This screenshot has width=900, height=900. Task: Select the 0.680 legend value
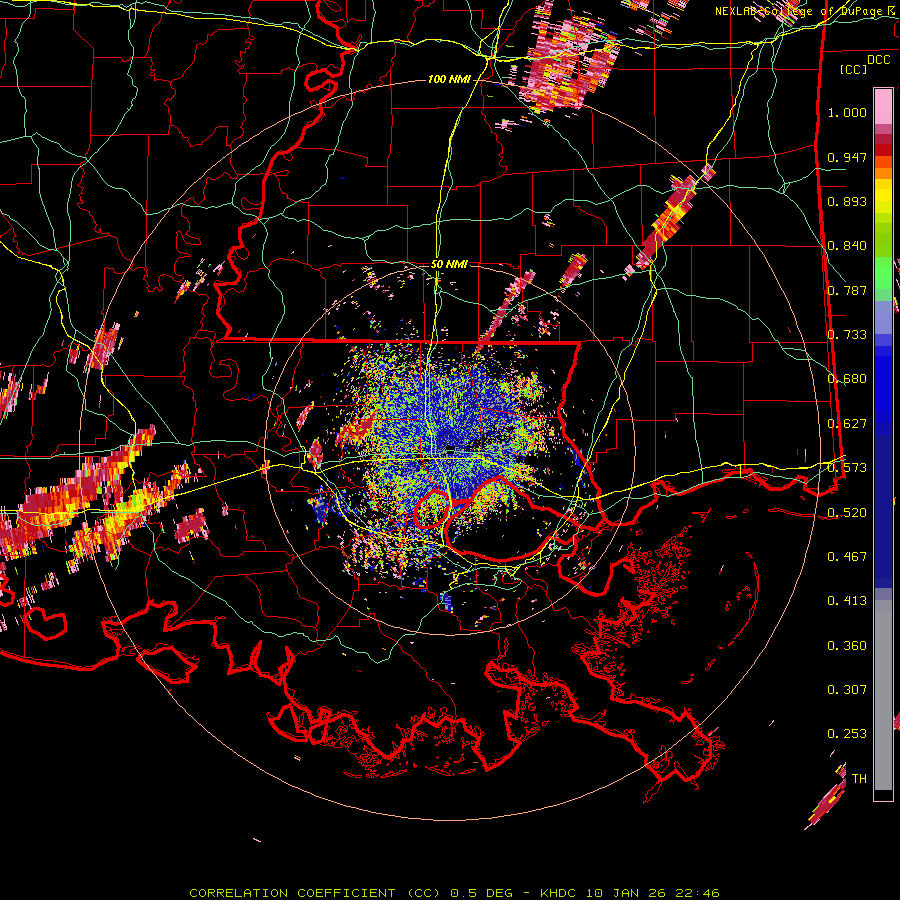pos(847,379)
